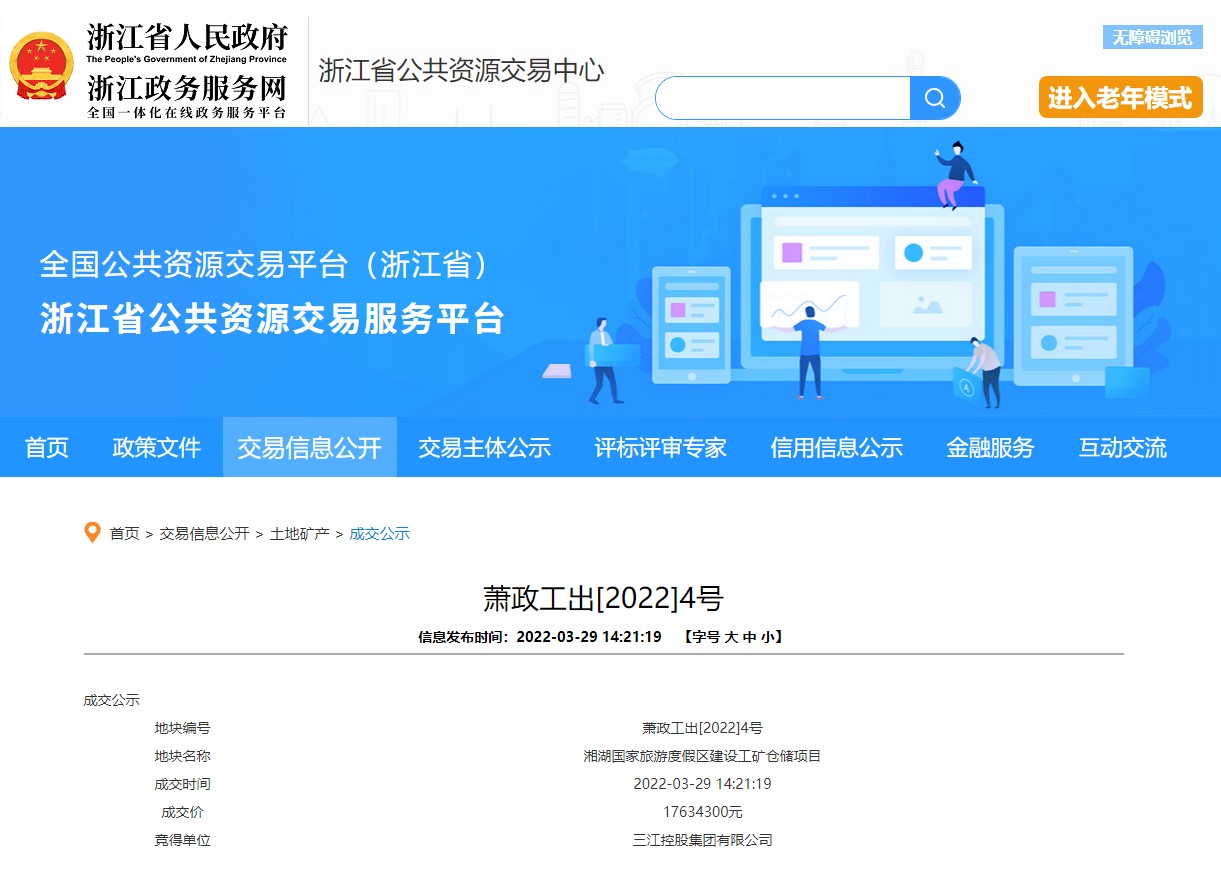Set font size to 小
This screenshot has height=885, width=1221.
(767, 637)
